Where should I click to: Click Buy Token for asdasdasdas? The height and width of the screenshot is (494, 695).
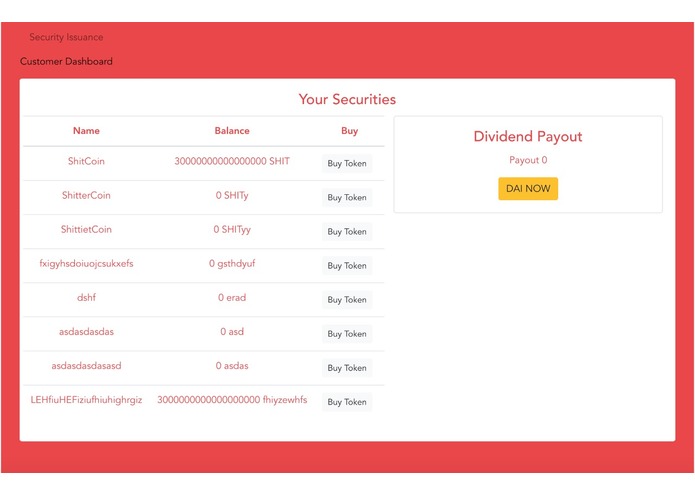tap(347, 334)
